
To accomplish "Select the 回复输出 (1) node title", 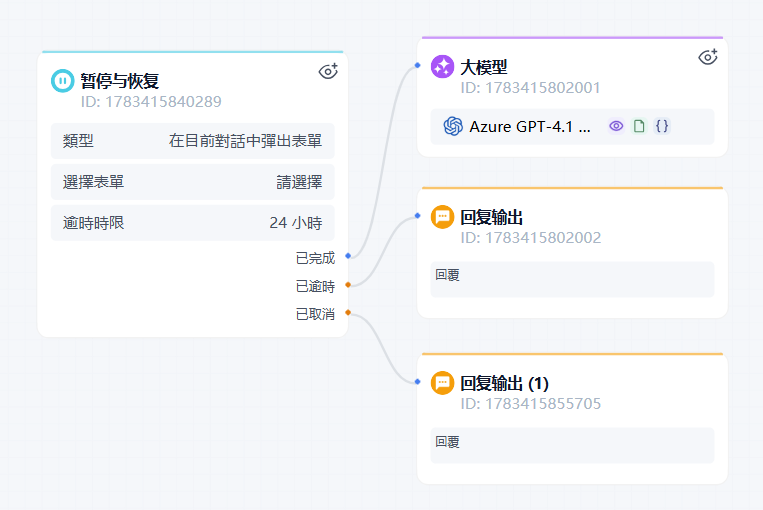I will 505,383.
